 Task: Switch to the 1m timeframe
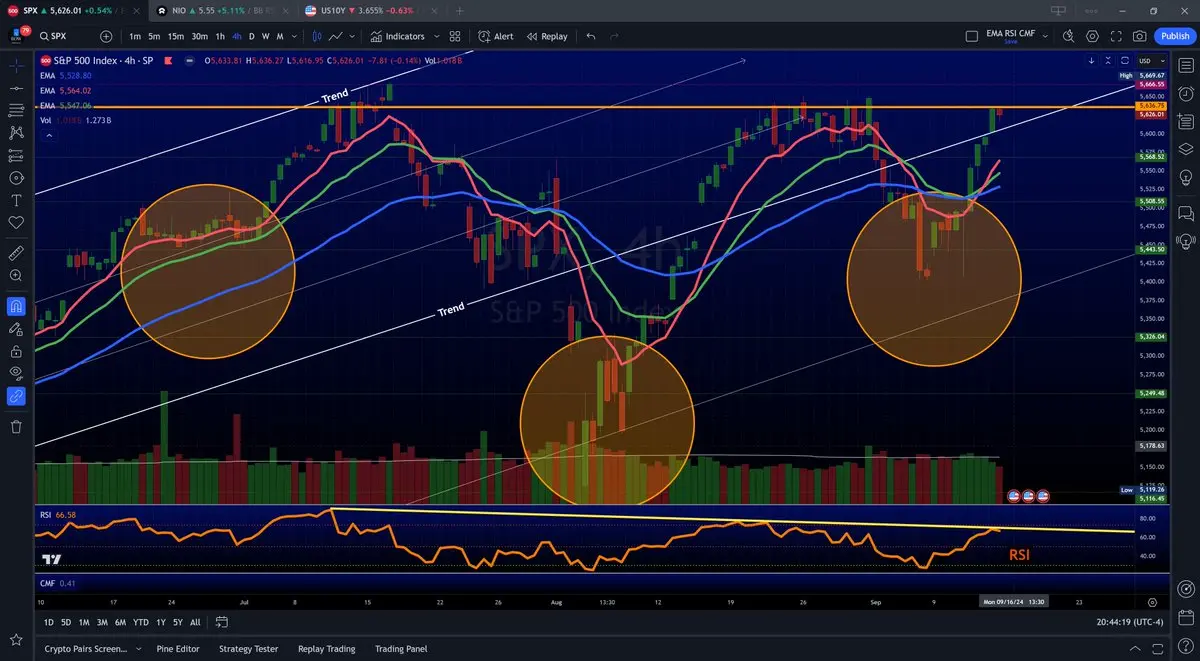[135, 36]
